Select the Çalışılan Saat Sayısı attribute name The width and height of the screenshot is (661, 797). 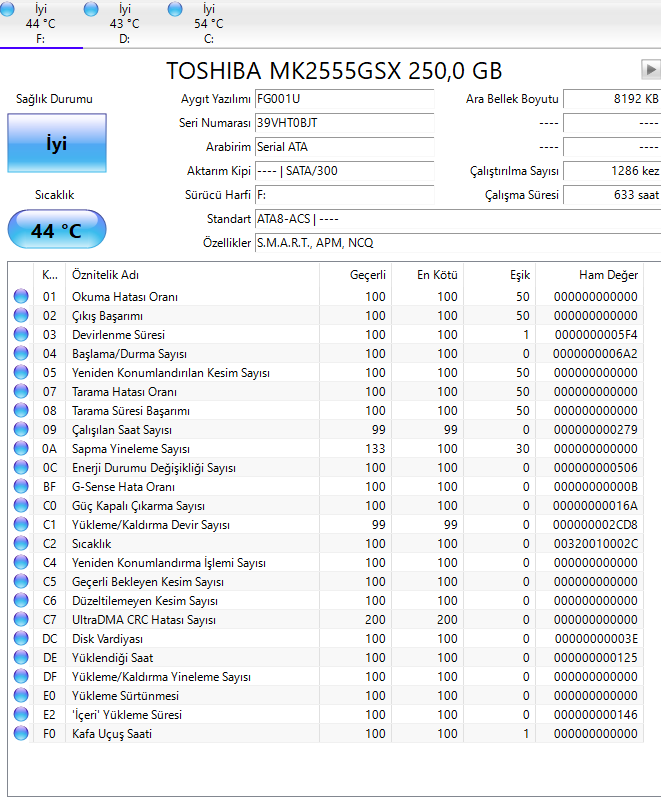pos(122,430)
